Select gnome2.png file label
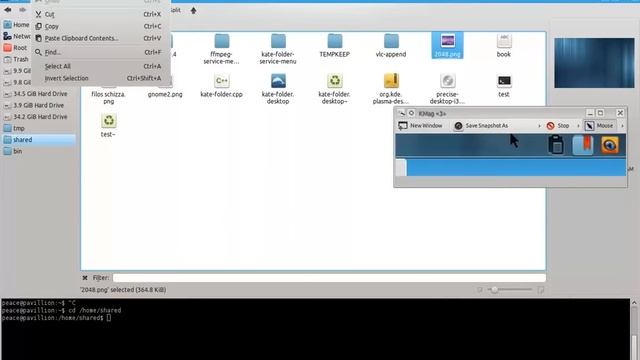 pos(165,94)
